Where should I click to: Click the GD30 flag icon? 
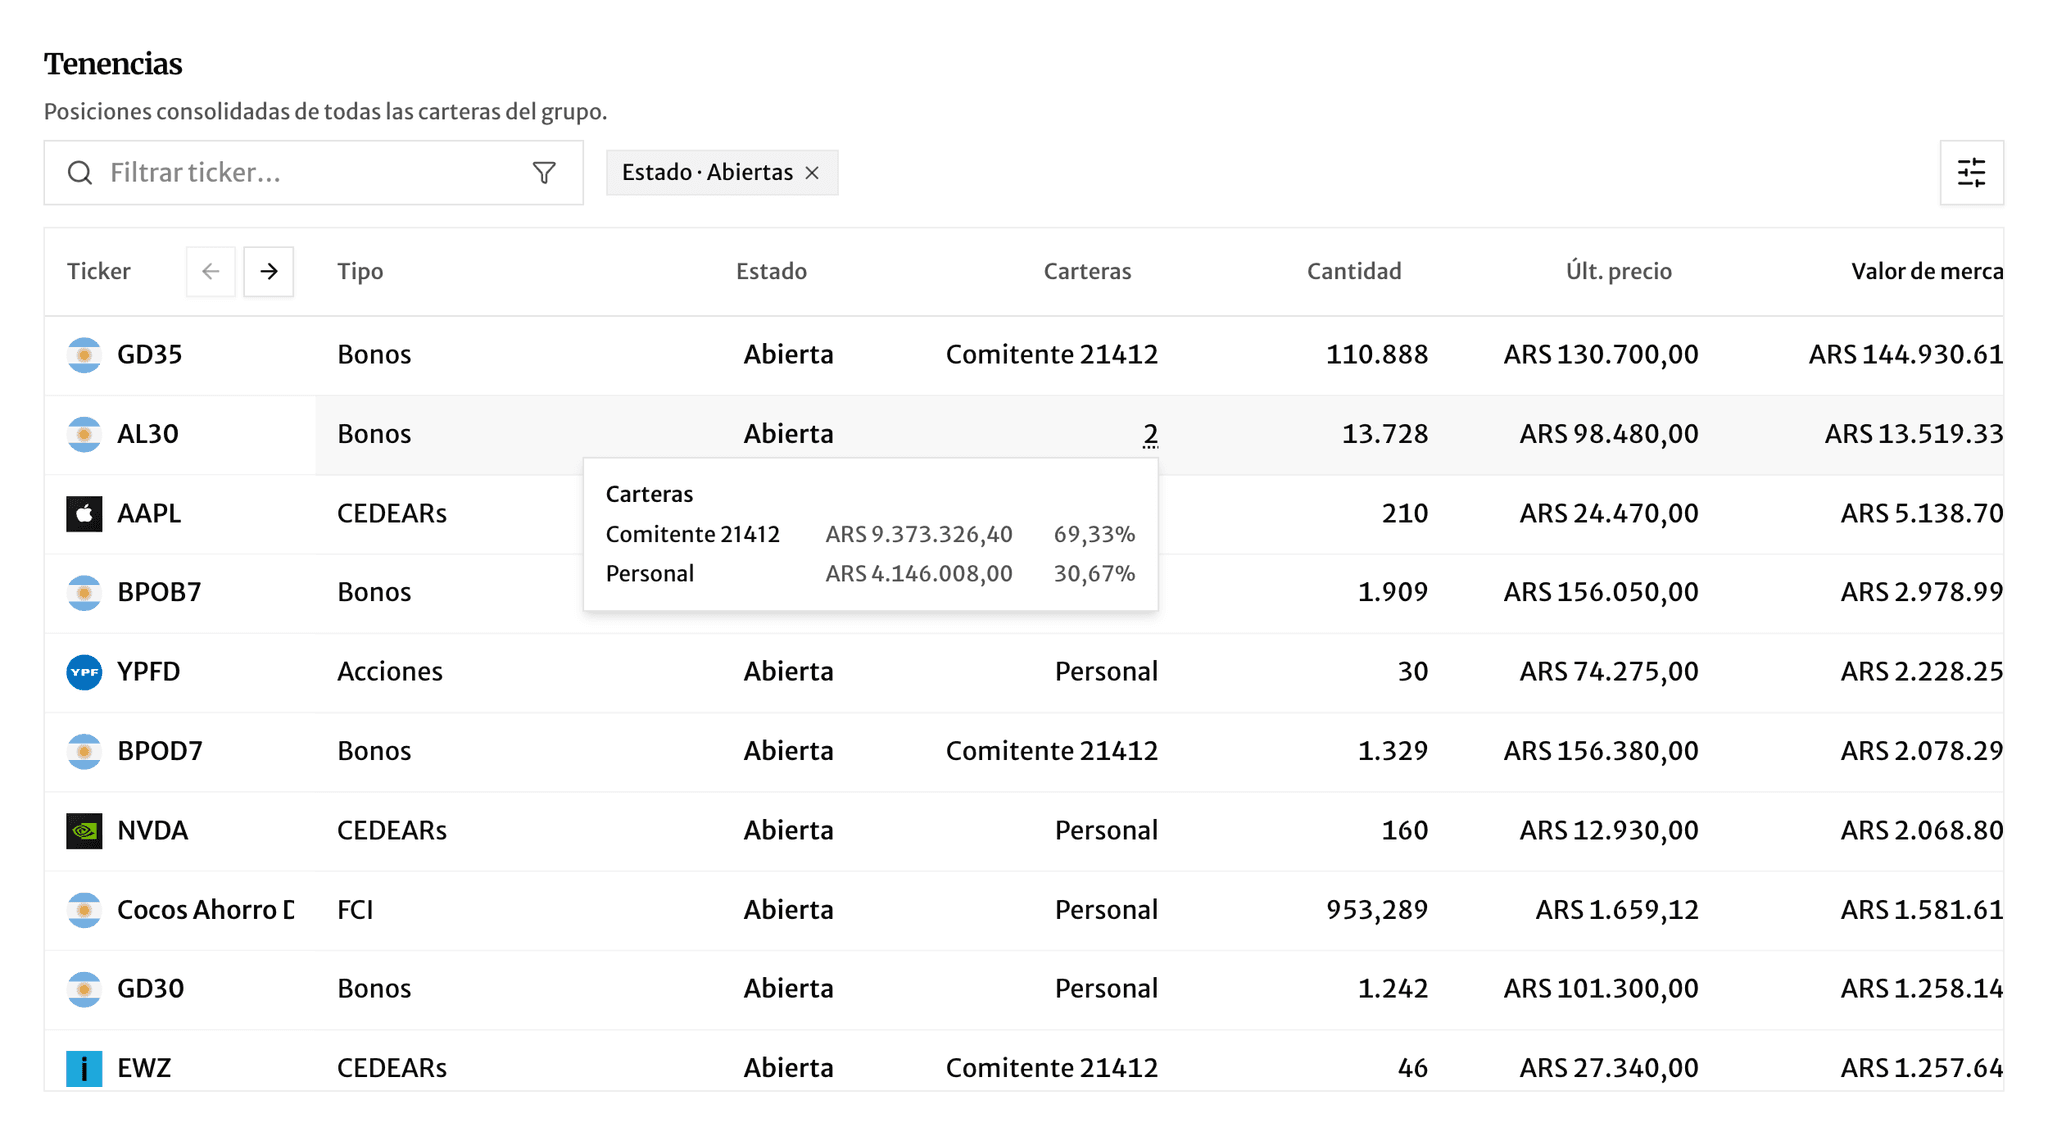[x=84, y=989]
